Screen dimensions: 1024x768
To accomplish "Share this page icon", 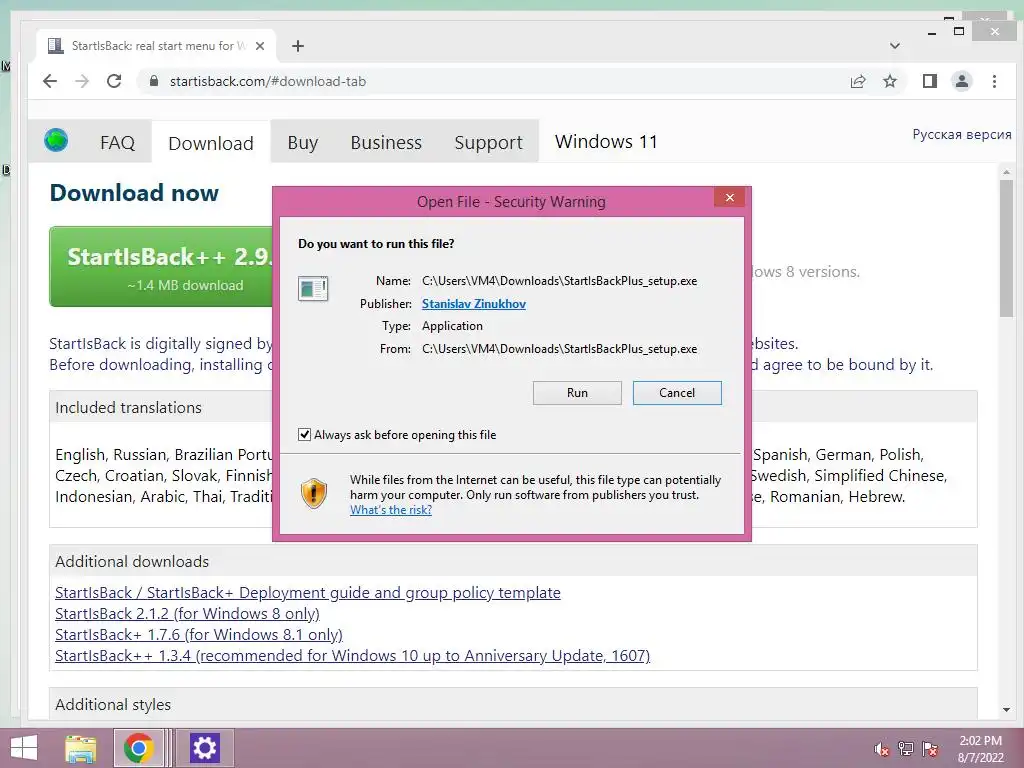I will coord(858,81).
